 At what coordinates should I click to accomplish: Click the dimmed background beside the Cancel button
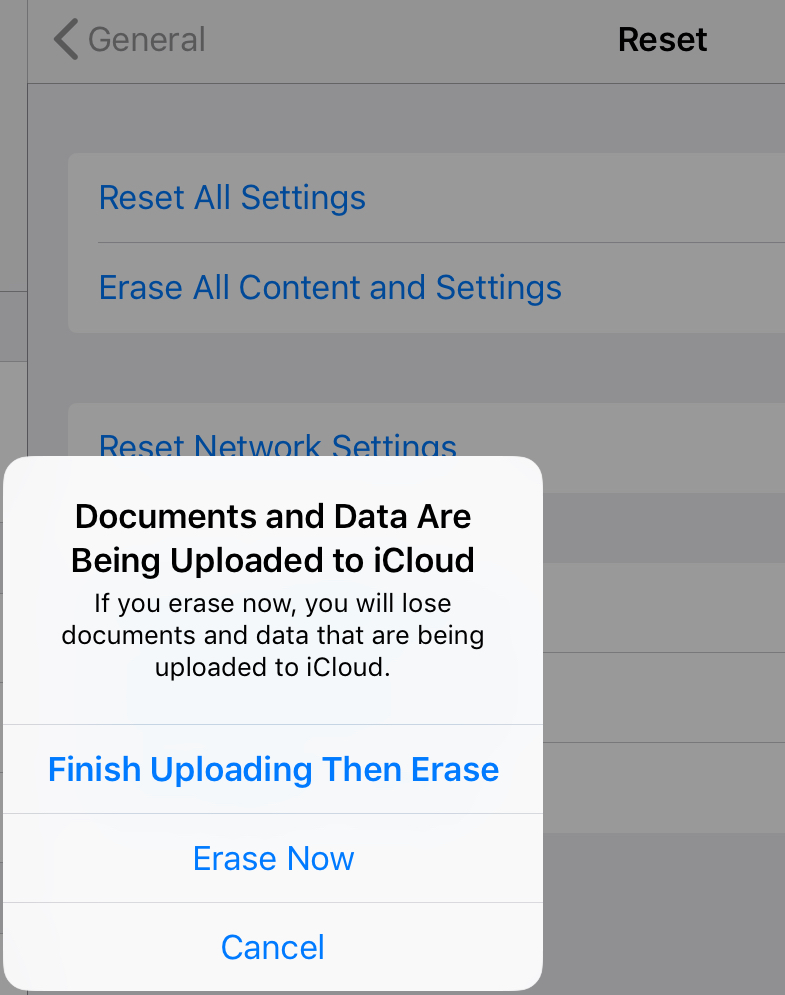tap(664, 914)
